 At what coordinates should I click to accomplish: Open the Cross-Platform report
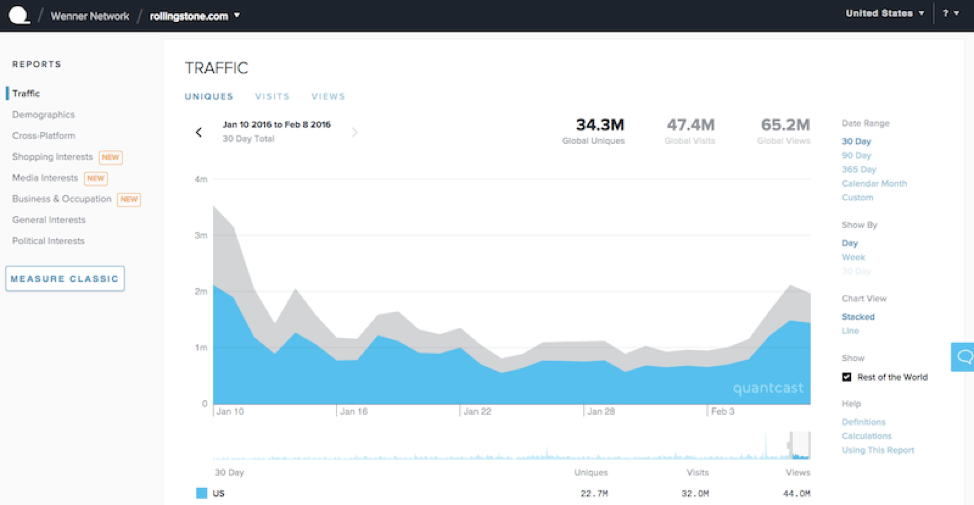pos(43,135)
